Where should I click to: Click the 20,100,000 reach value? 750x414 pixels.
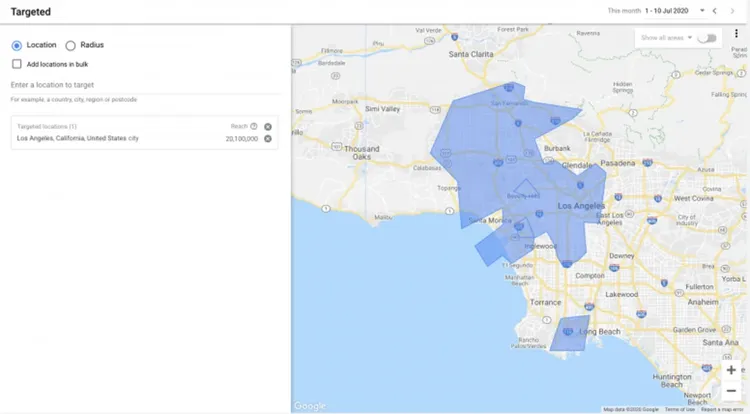242,139
